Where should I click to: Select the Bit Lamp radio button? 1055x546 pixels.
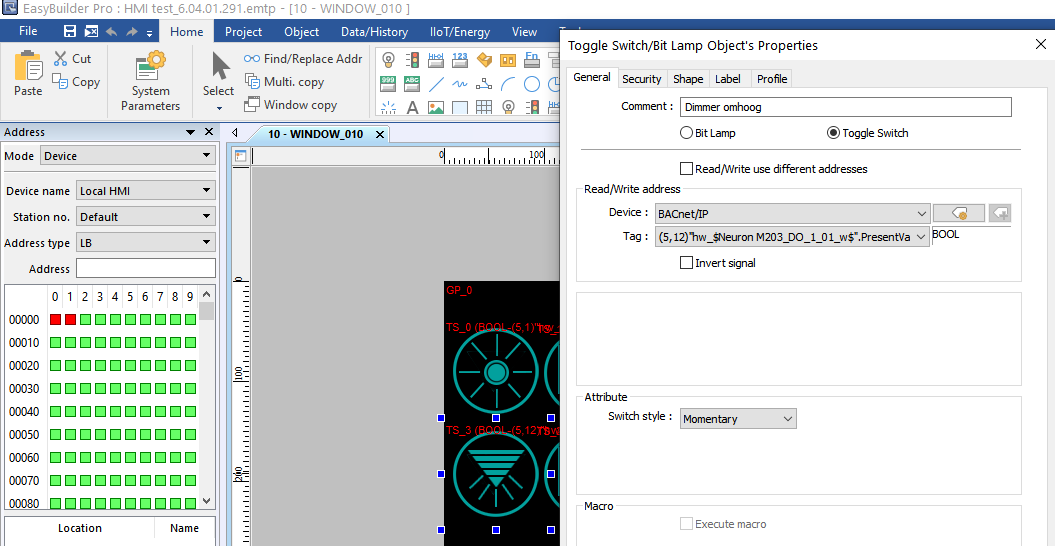(687, 133)
